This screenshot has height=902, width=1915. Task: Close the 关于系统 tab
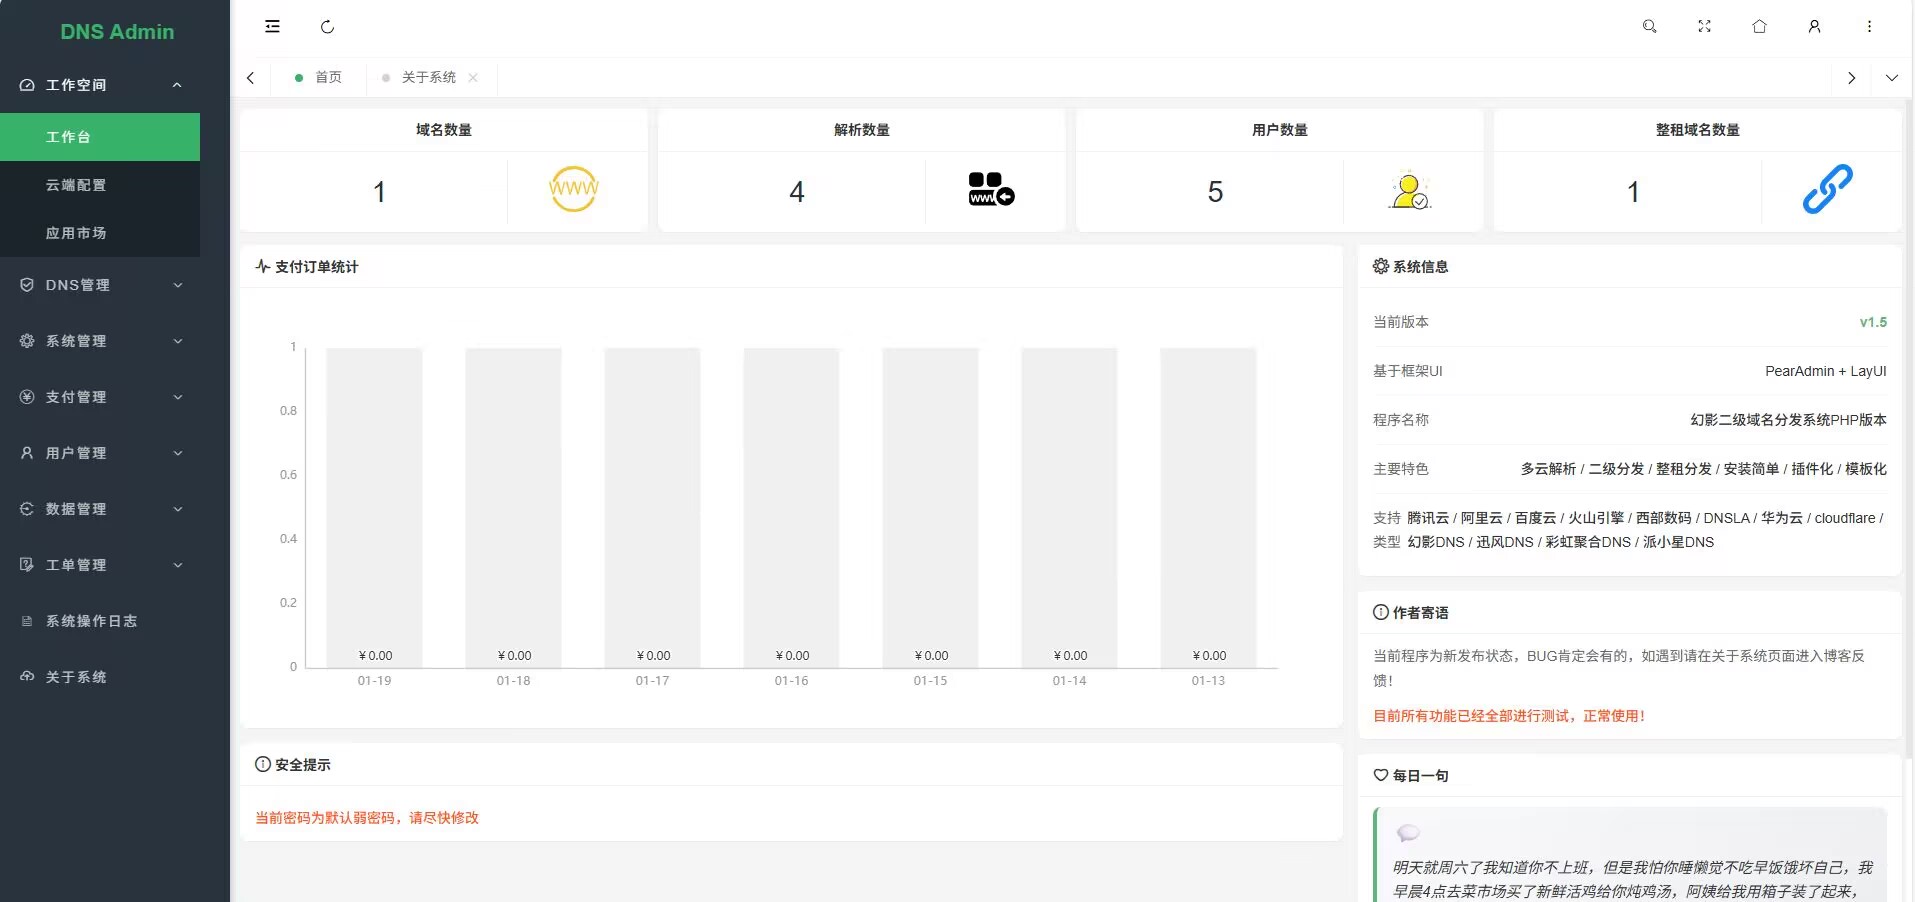[x=473, y=78]
